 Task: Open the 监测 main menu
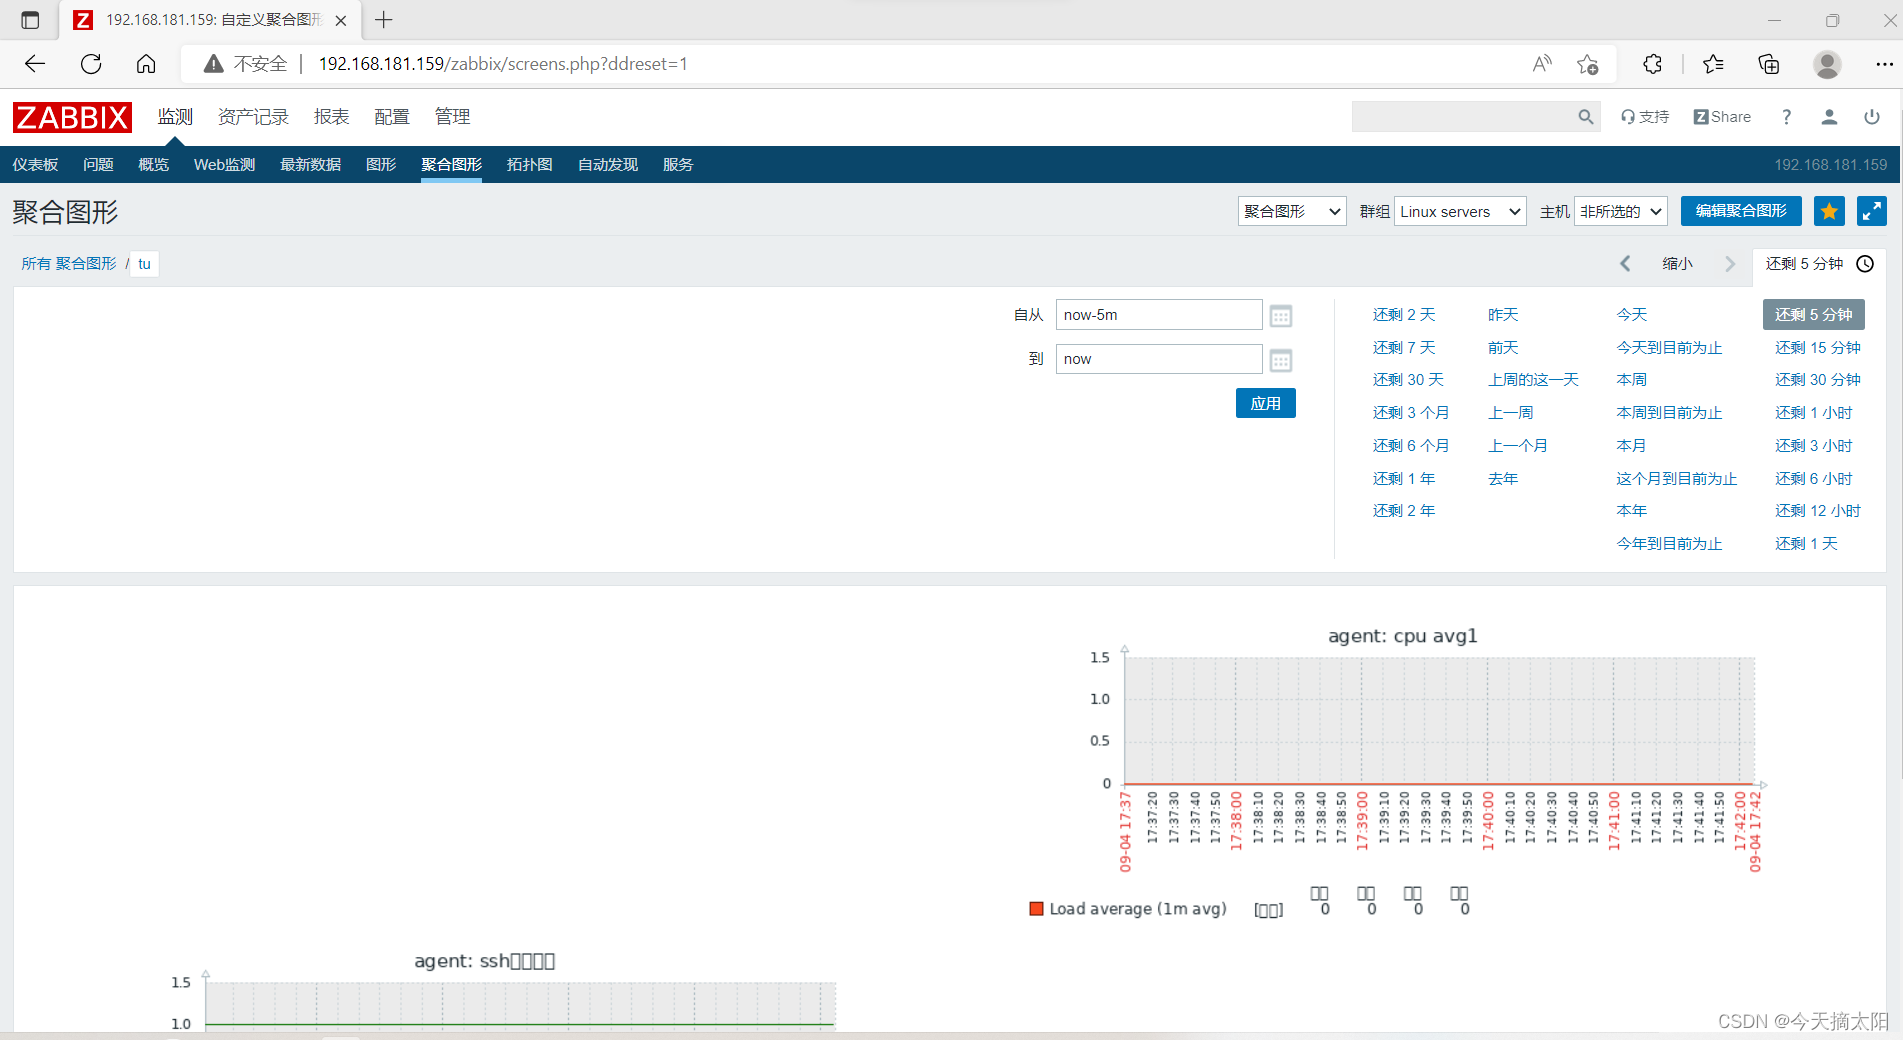[175, 117]
